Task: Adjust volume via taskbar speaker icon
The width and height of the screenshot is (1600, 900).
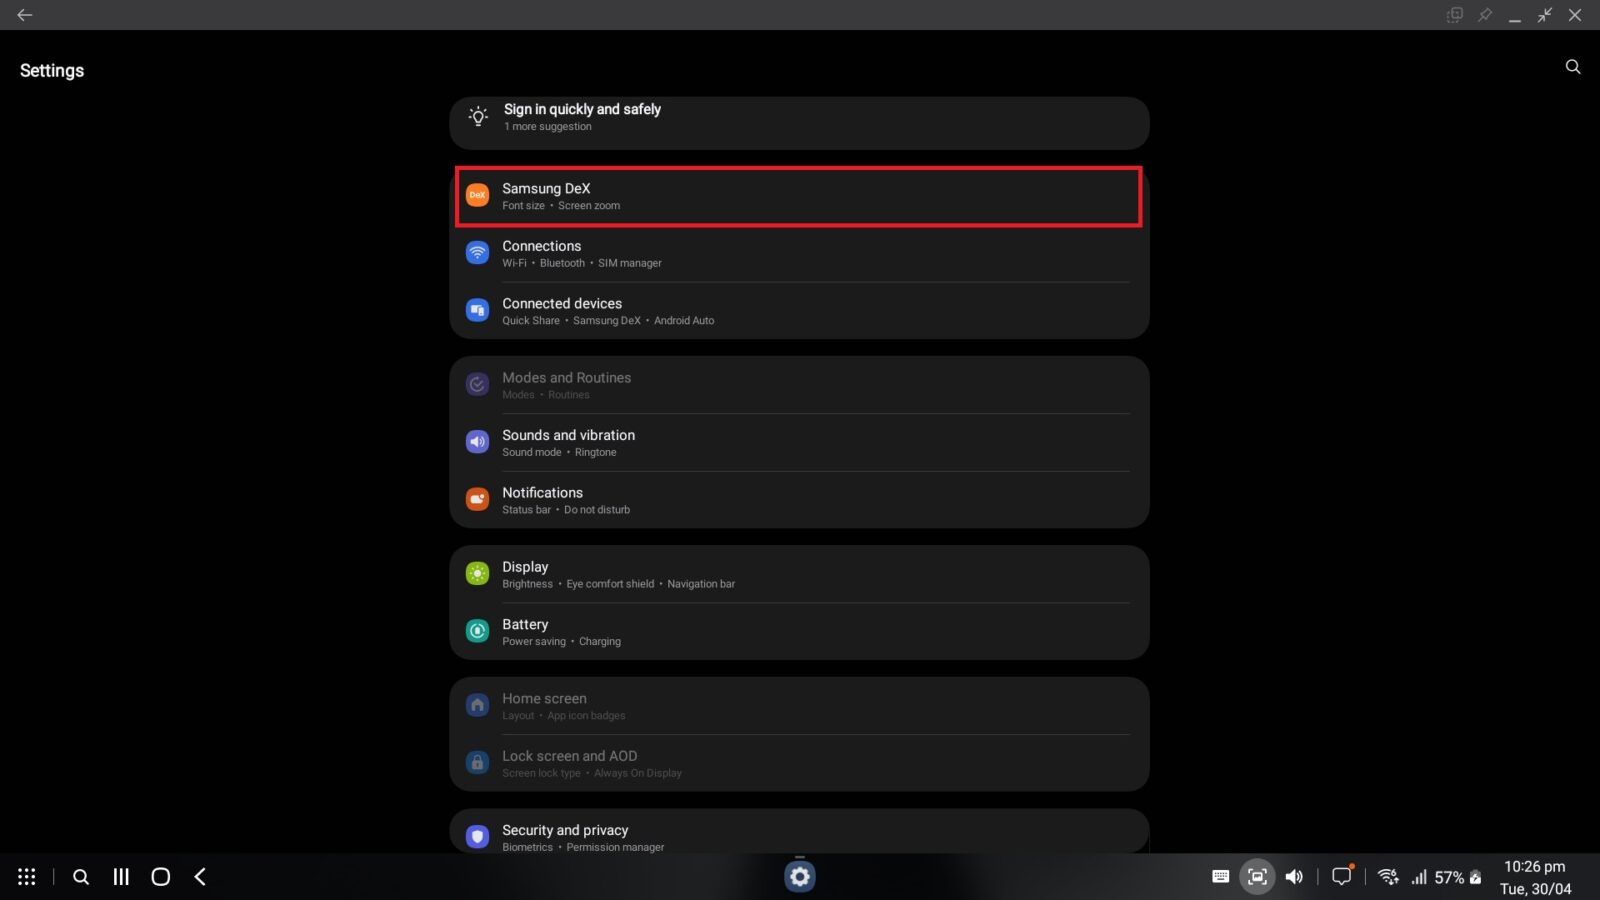Action: 1294,876
